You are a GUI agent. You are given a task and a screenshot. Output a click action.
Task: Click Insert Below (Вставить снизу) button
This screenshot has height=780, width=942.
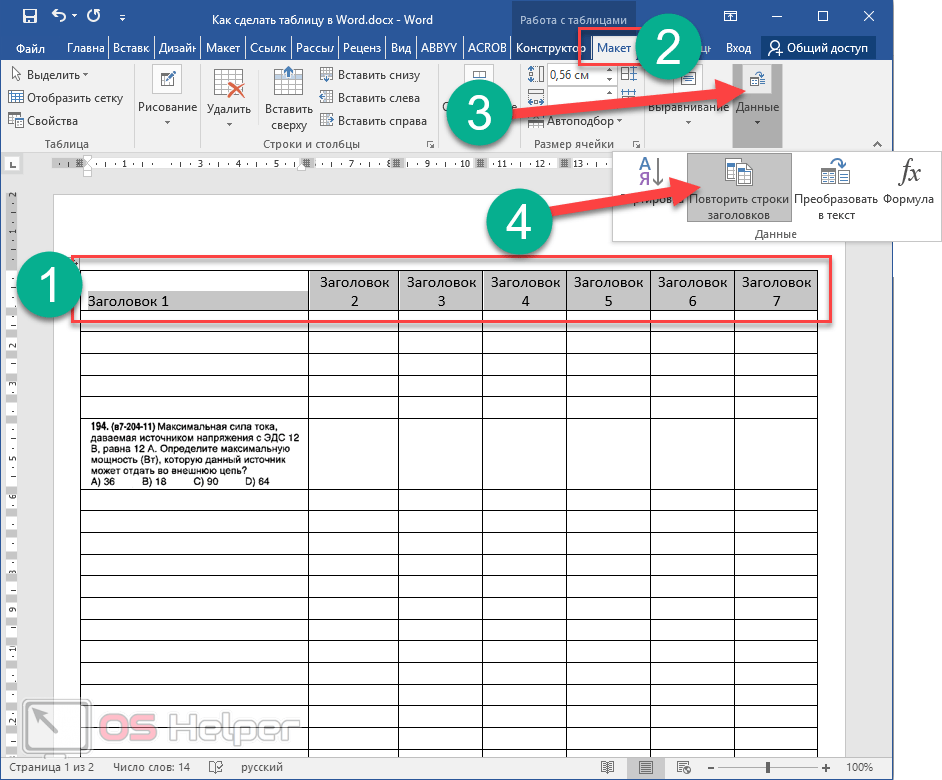point(370,75)
